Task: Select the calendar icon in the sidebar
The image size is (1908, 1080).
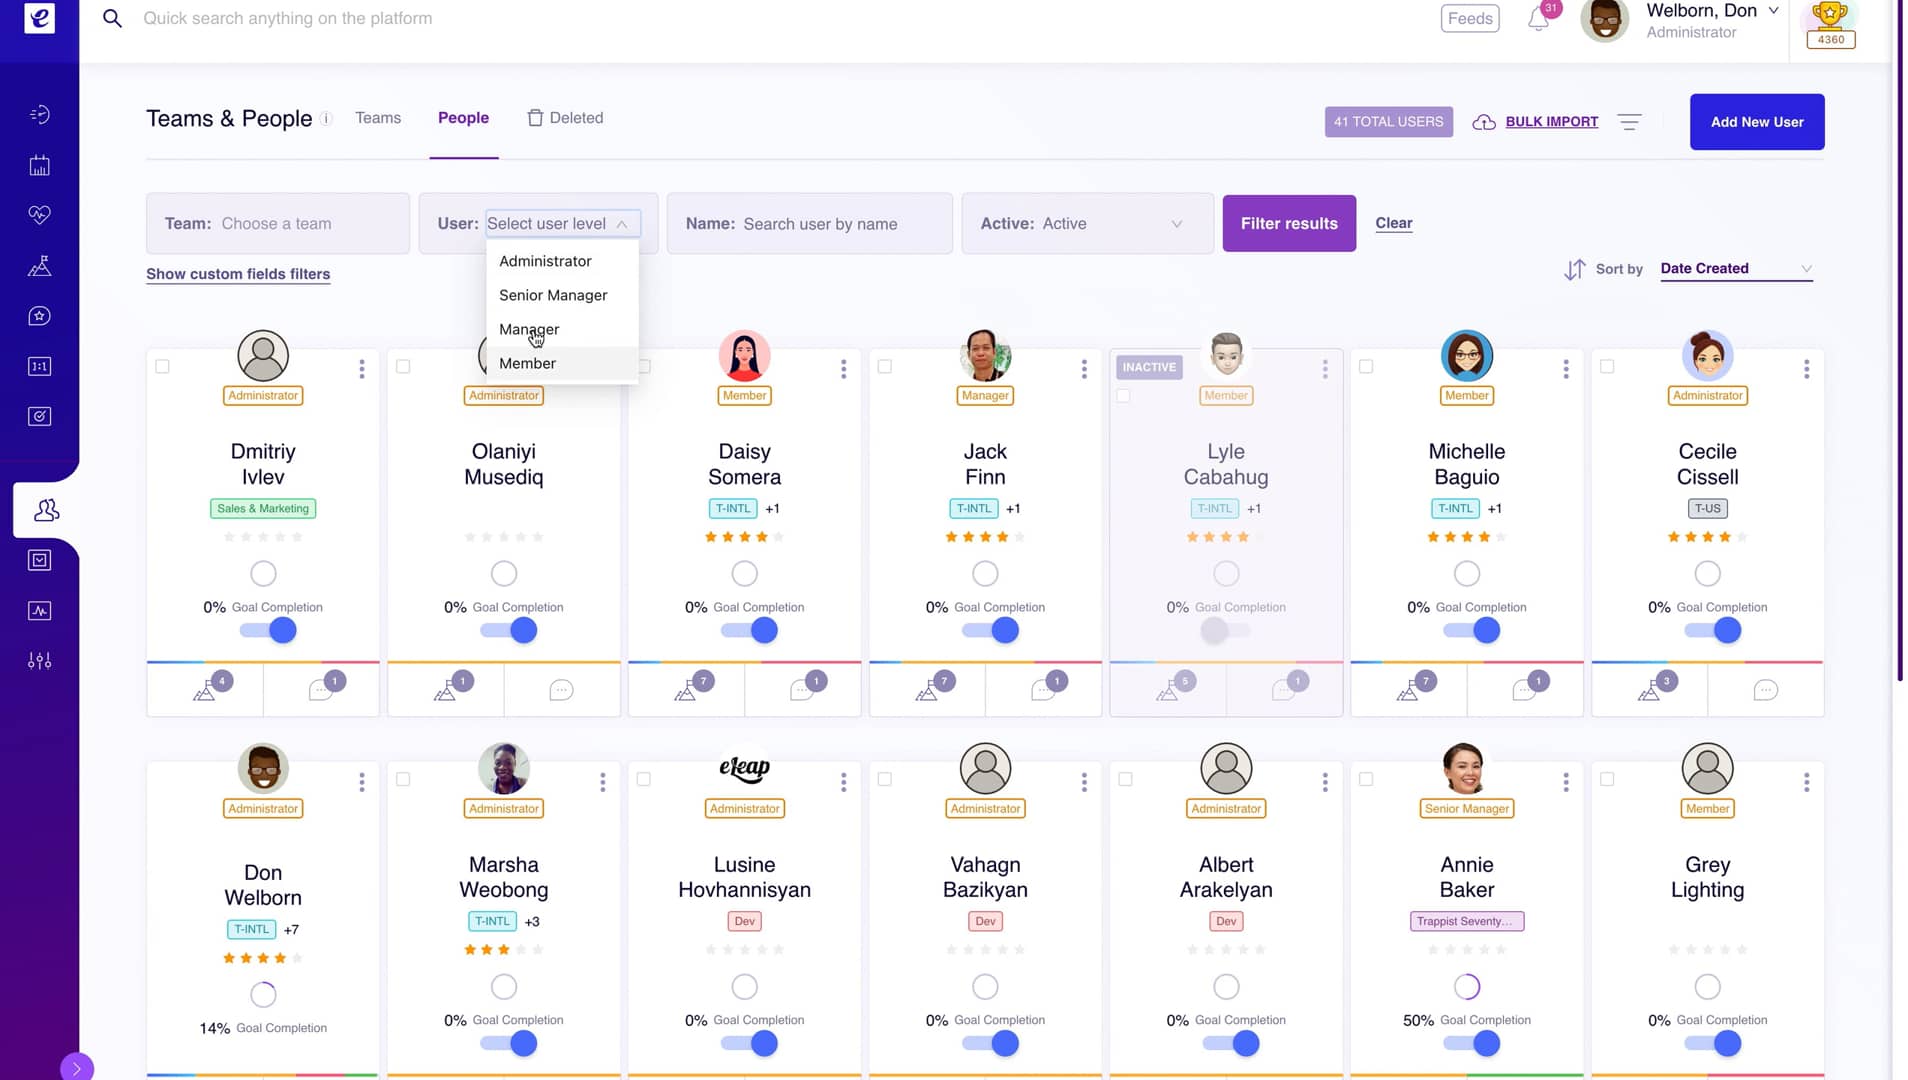Action: pyautogui.click(x=40, y=165)
